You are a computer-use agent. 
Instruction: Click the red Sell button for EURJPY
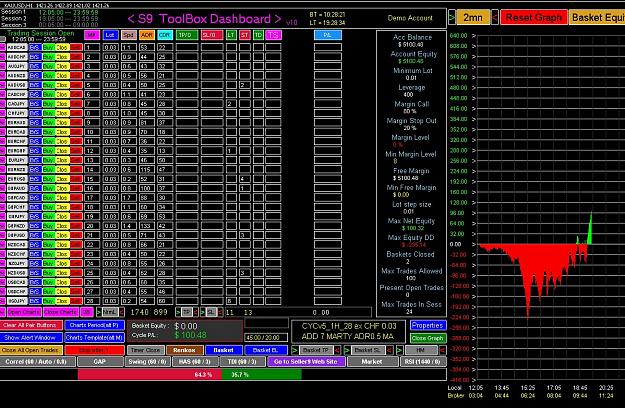coord(76,160)
